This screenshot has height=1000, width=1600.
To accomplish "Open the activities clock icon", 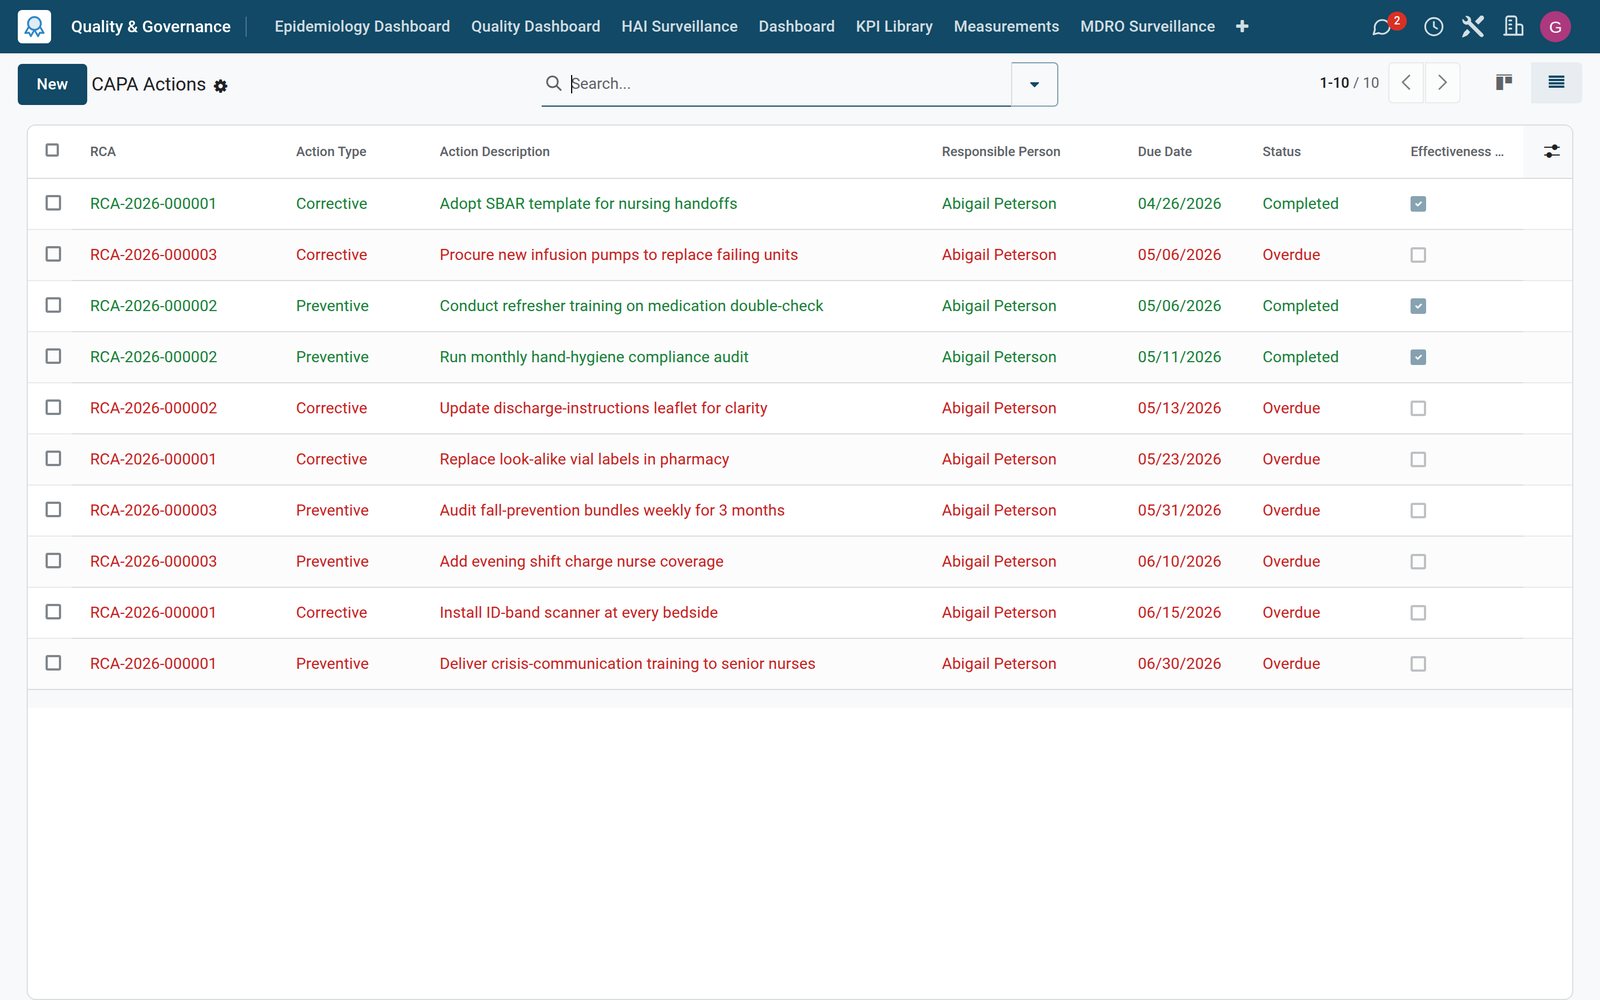I will 1433,27.
